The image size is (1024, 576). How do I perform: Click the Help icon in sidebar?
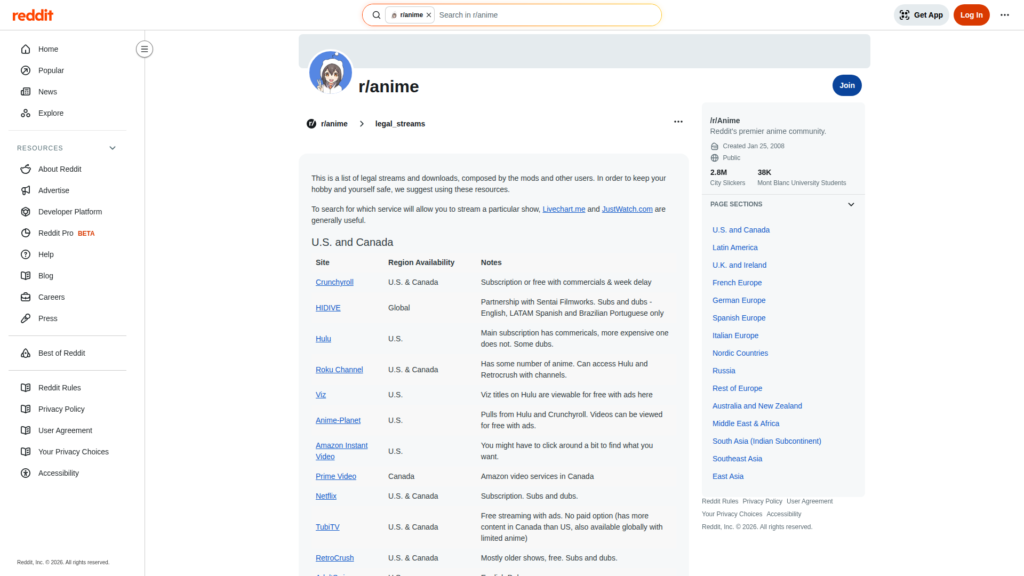coord(26,254)
